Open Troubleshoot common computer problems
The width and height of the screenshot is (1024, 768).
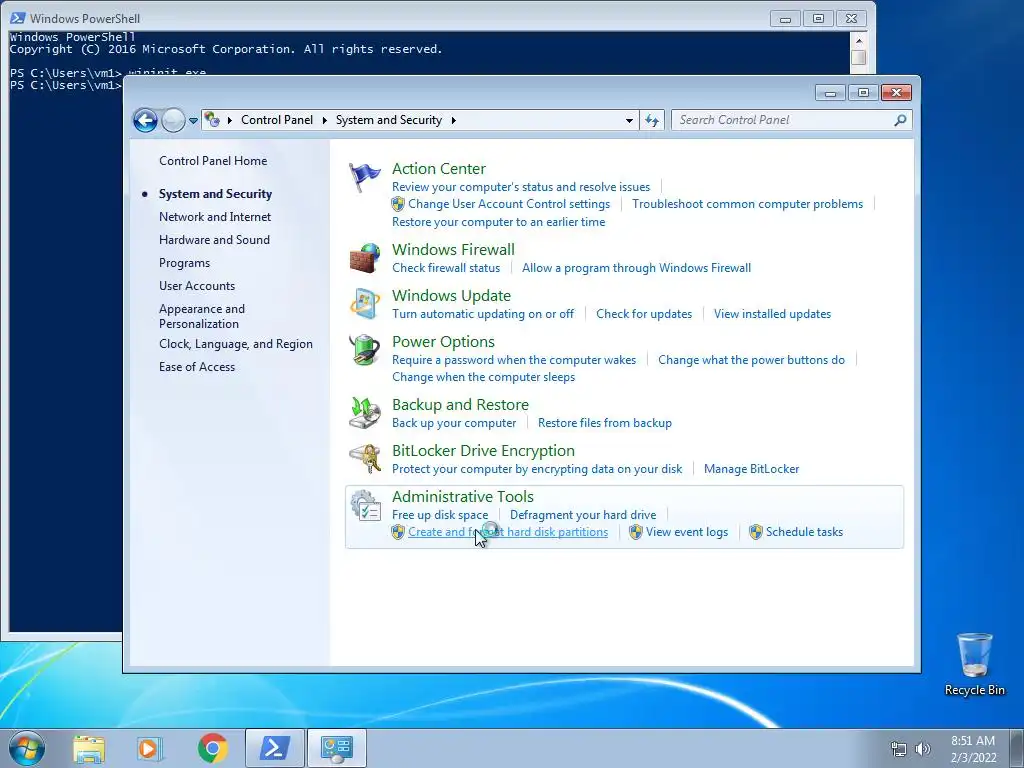click(747, 204)
